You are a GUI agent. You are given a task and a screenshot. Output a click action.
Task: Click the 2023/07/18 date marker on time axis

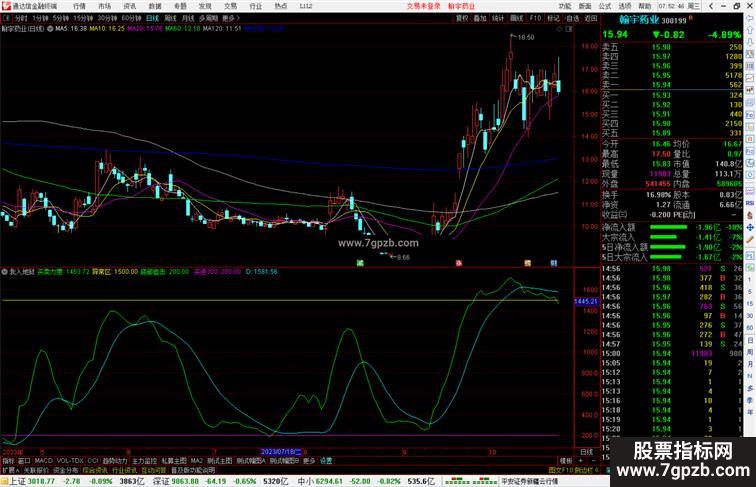(281, 452)
